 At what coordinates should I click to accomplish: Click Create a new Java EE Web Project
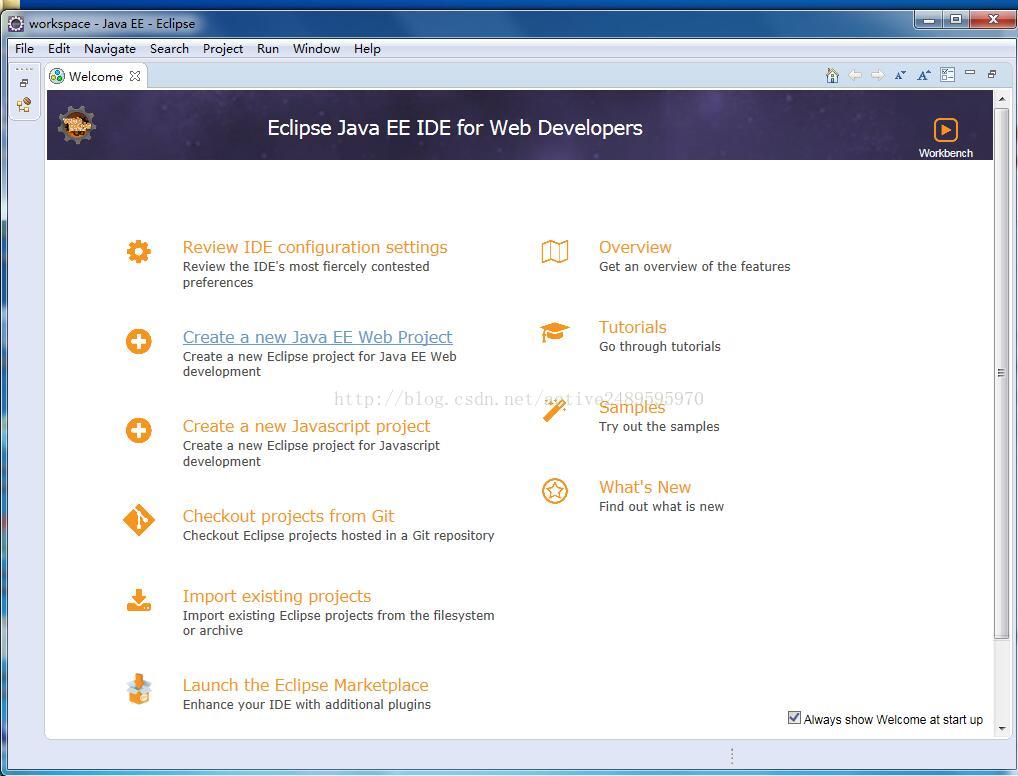[317, 337]
